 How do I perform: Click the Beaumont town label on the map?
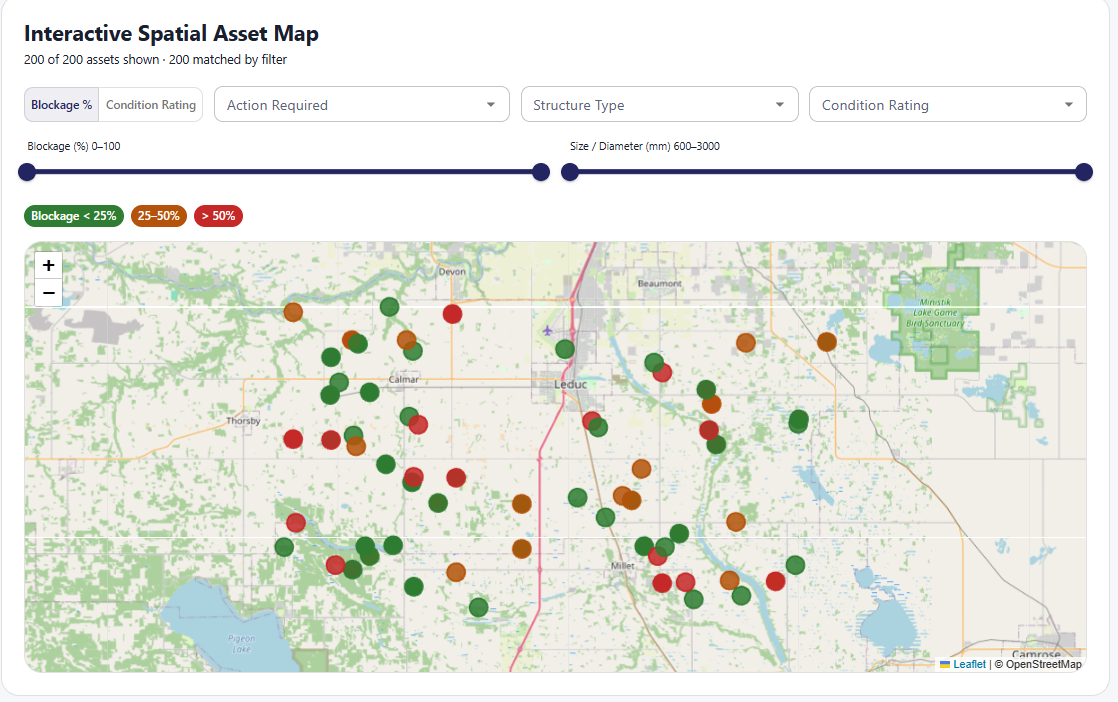(660, 283)
